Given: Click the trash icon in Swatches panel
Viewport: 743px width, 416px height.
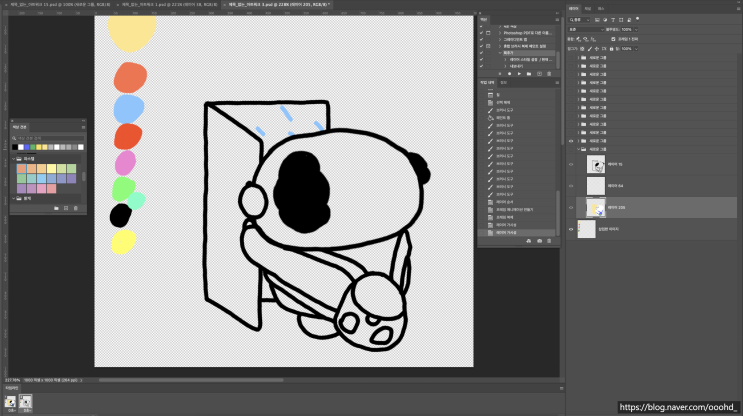Looking at the screenshot, I should (x=75, y=208).
